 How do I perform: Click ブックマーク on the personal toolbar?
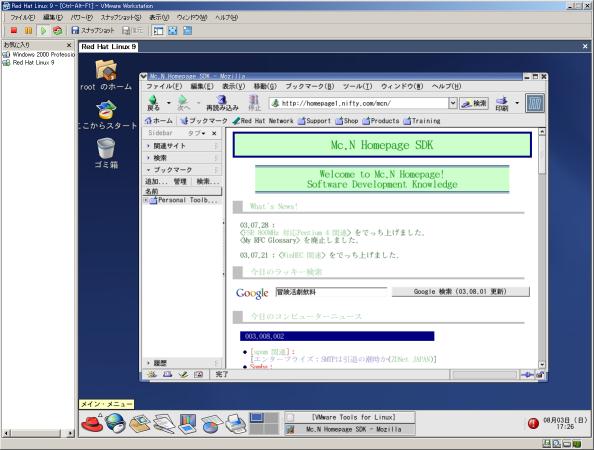coord(203,121)
